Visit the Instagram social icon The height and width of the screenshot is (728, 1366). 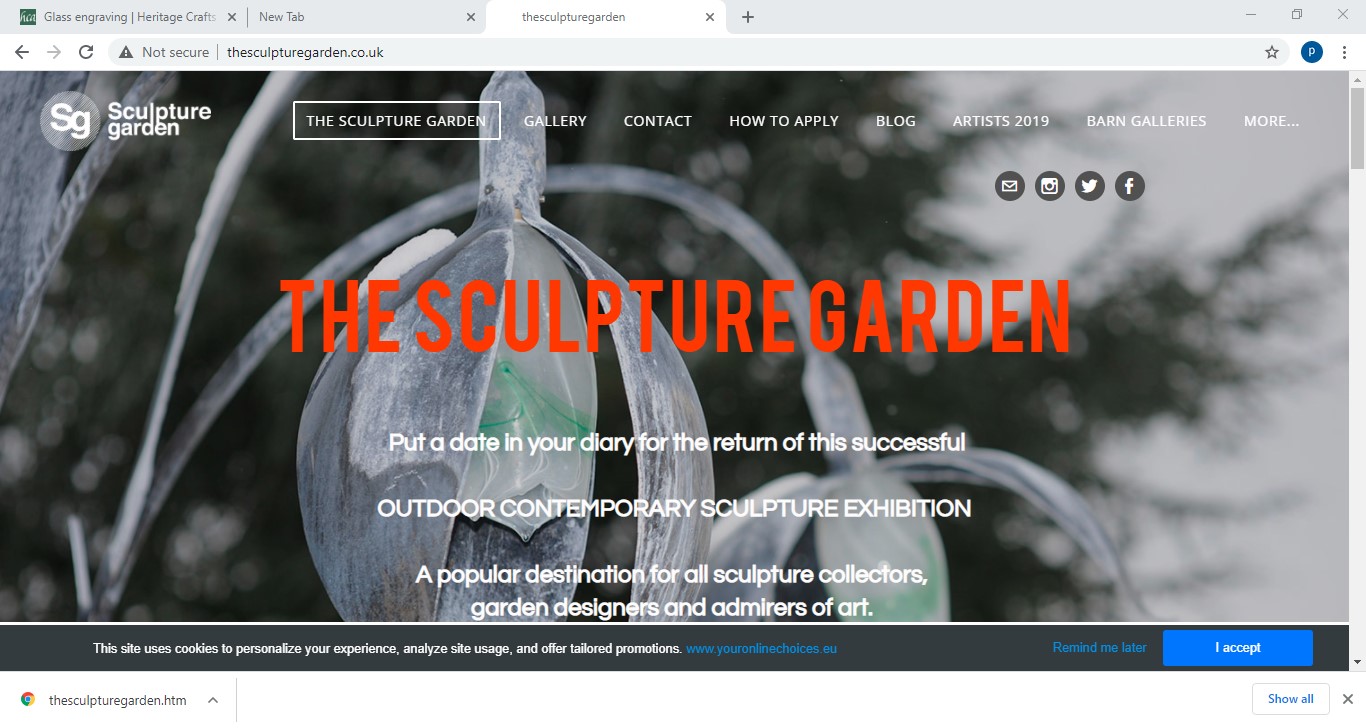coord(1050,186)
